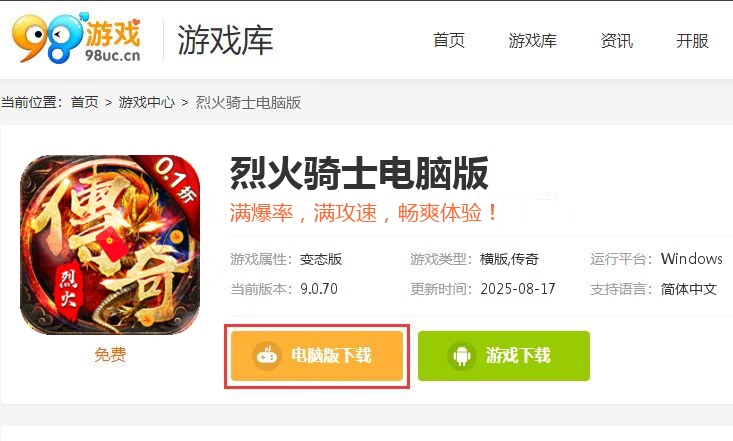
Task: Click the 烈火骑士电脑版 game title heading
Action: coord(359,173)
